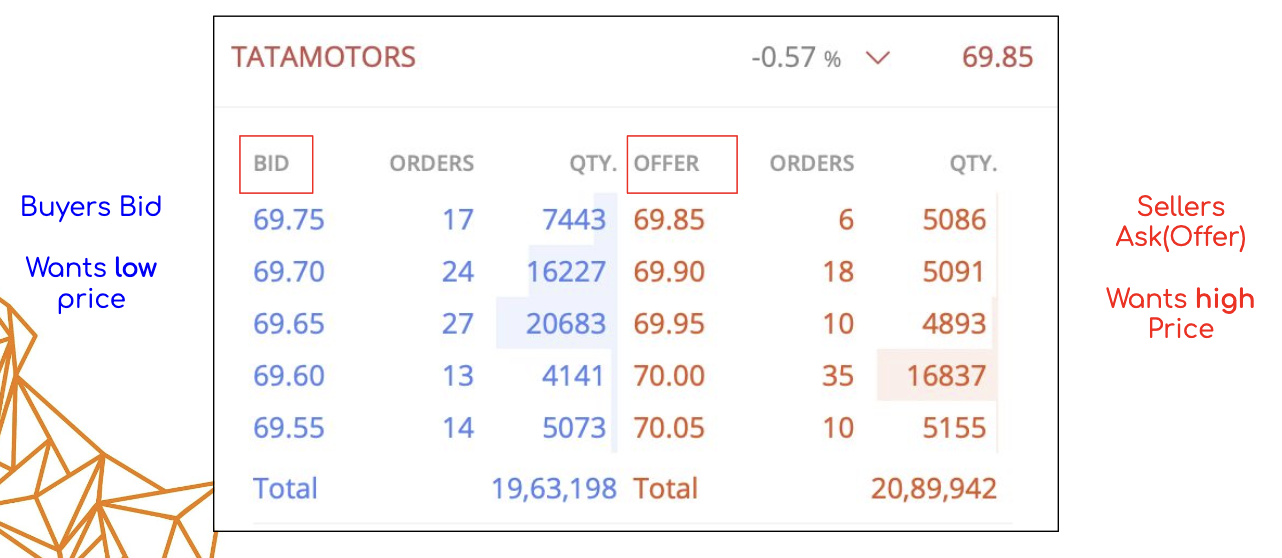Select total bid quantity 19,63,198
1282x558 pixels.
(554, 489)
